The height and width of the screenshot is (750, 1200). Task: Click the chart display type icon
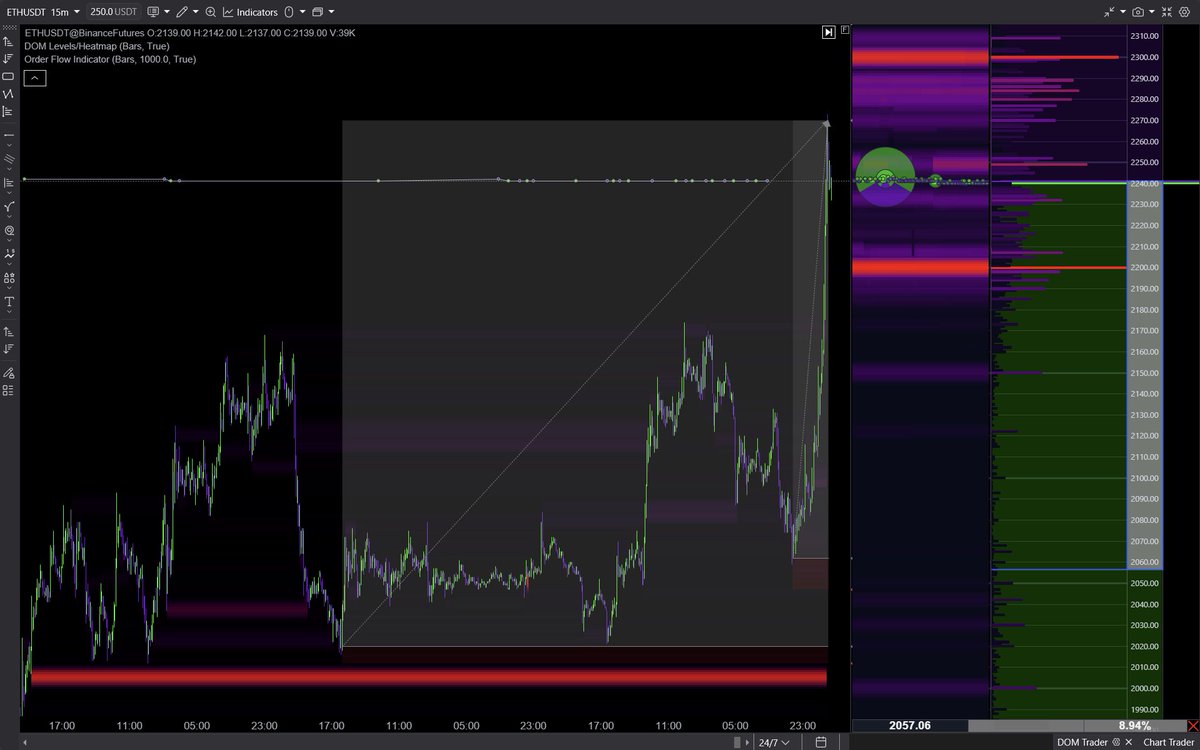tap(152, 12)
